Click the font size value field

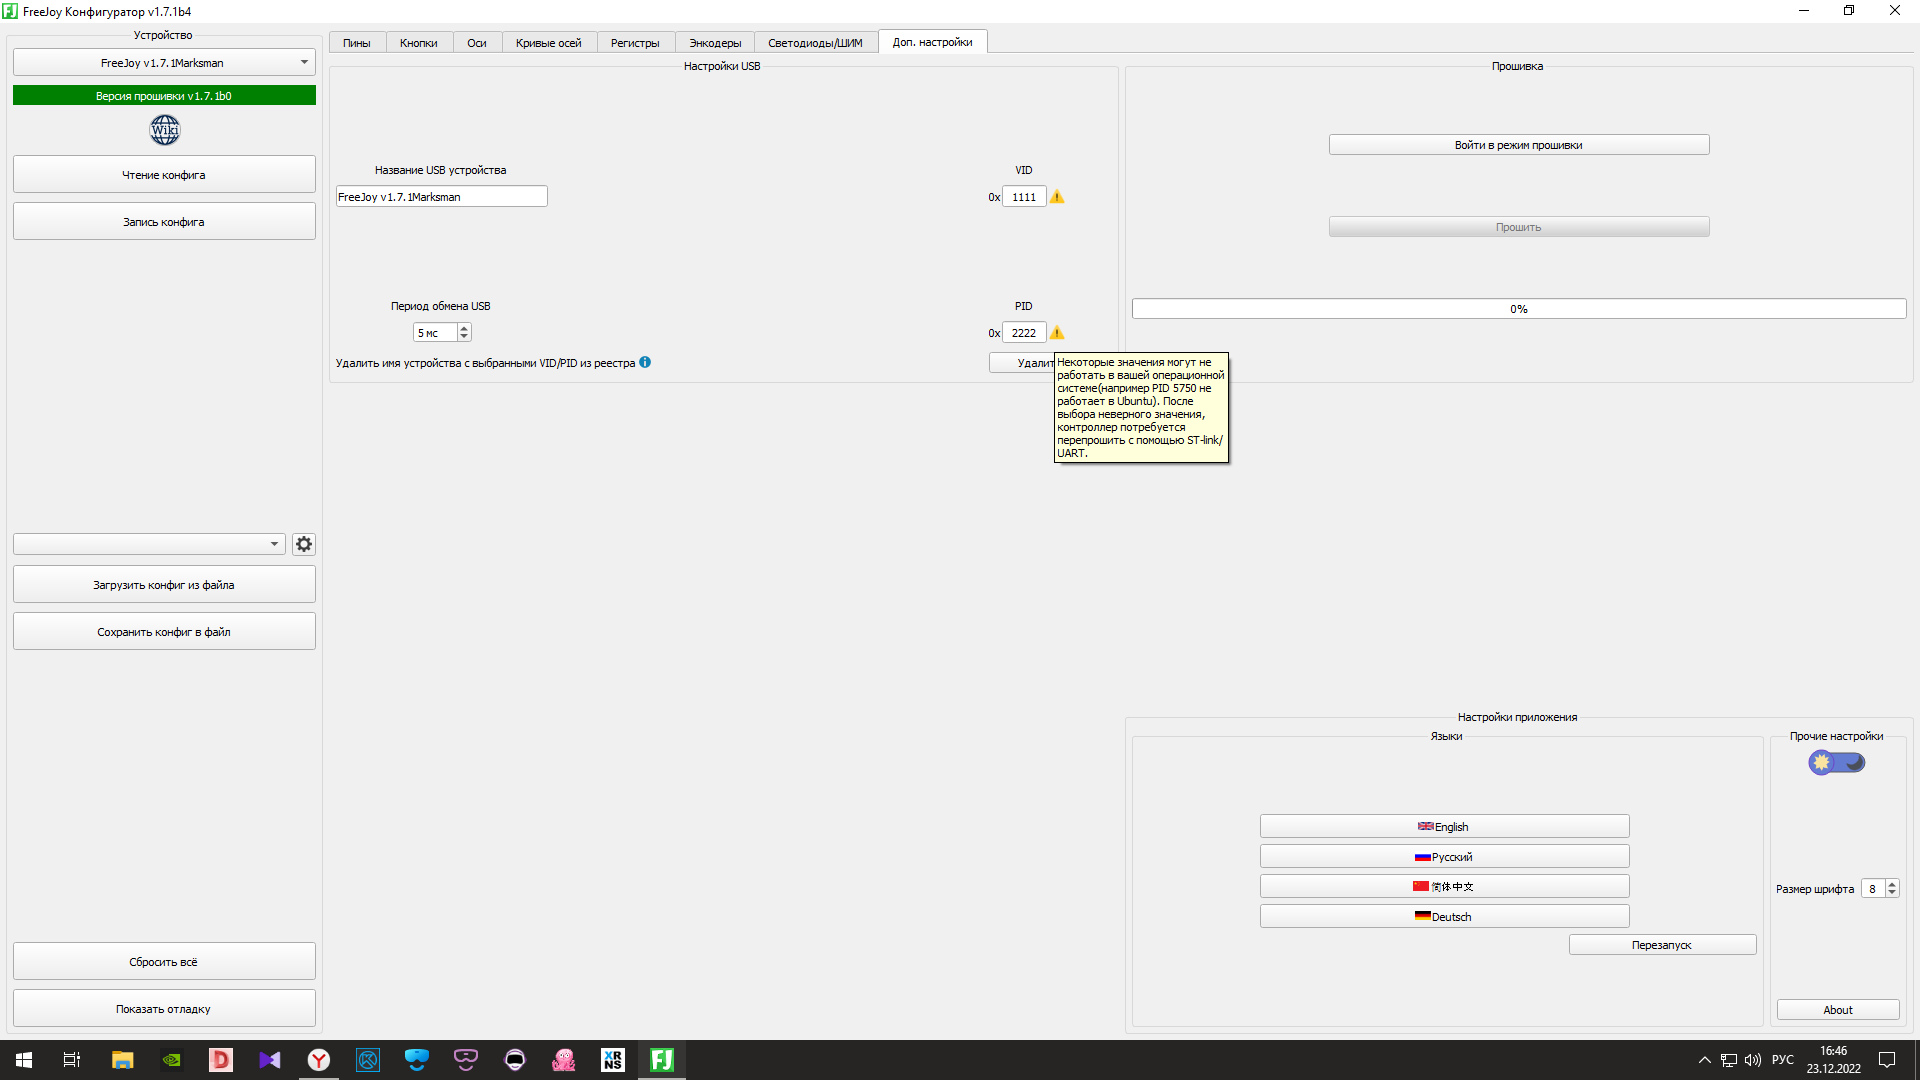(x=1873, y=889)
